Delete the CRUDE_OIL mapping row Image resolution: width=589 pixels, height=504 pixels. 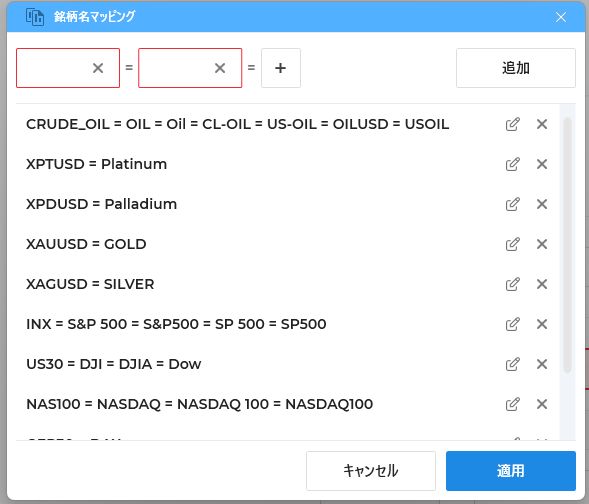tap(542, 124)
